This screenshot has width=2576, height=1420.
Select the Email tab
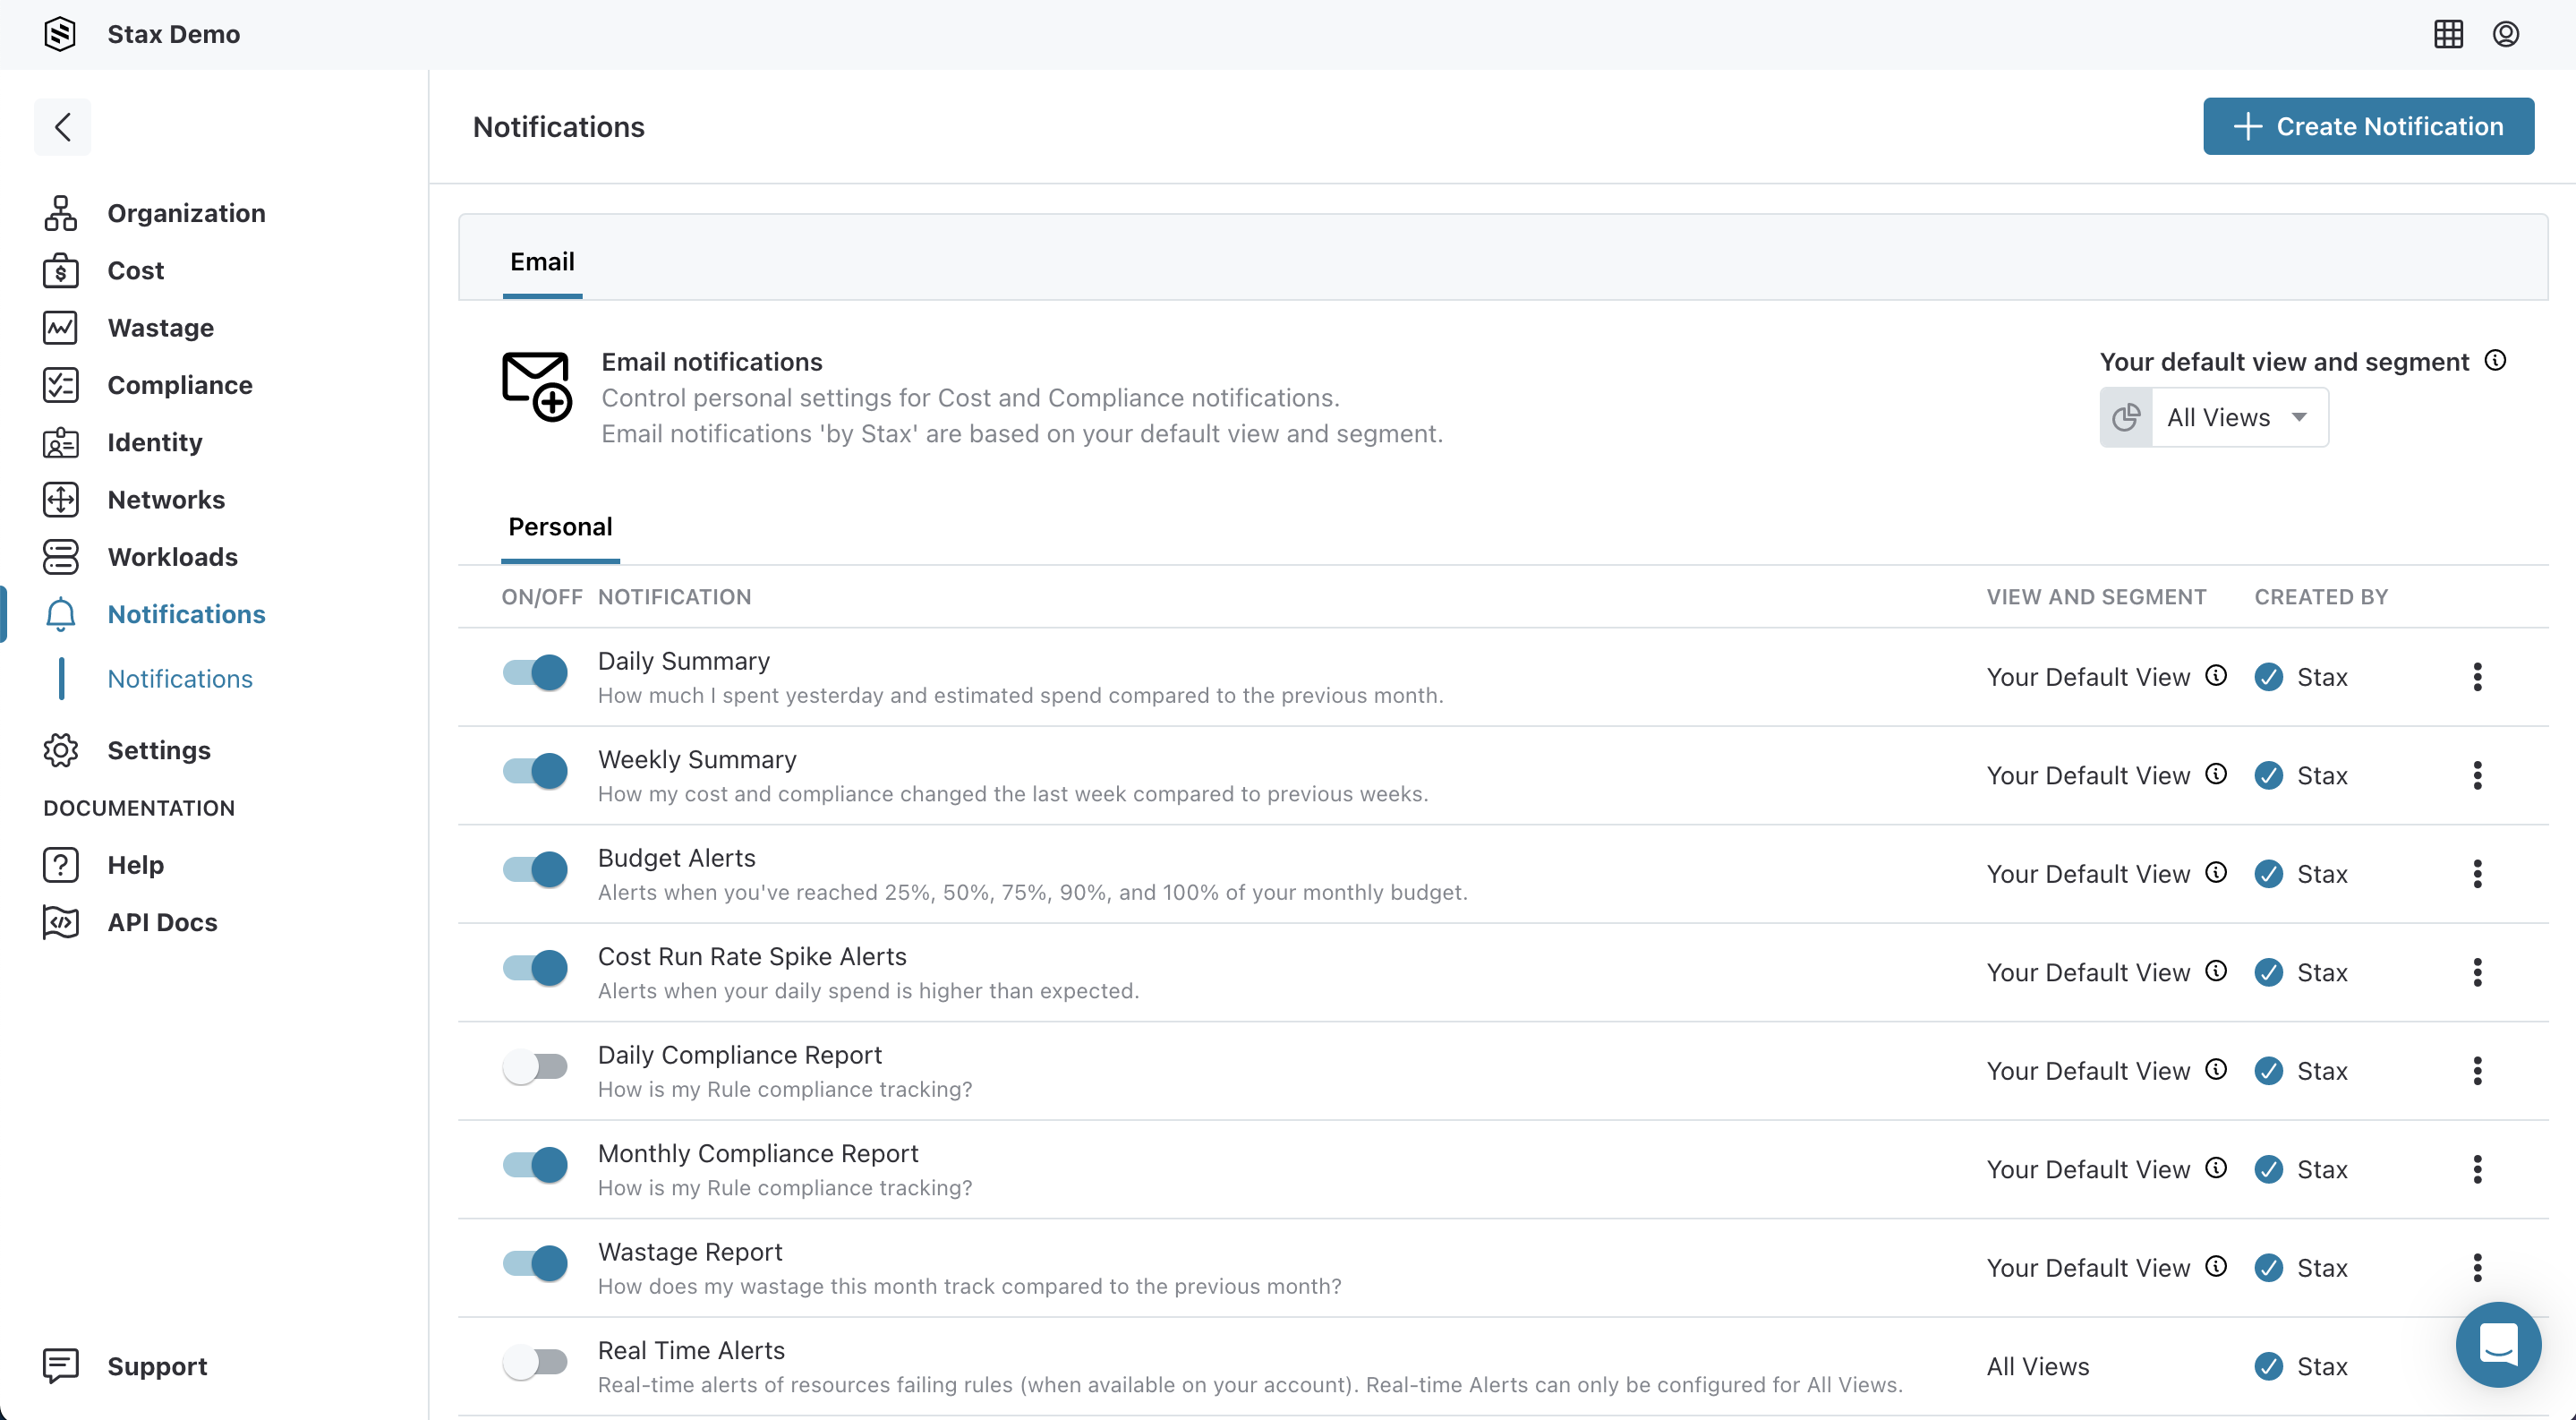pyautogui.click(x=542, y=261)
